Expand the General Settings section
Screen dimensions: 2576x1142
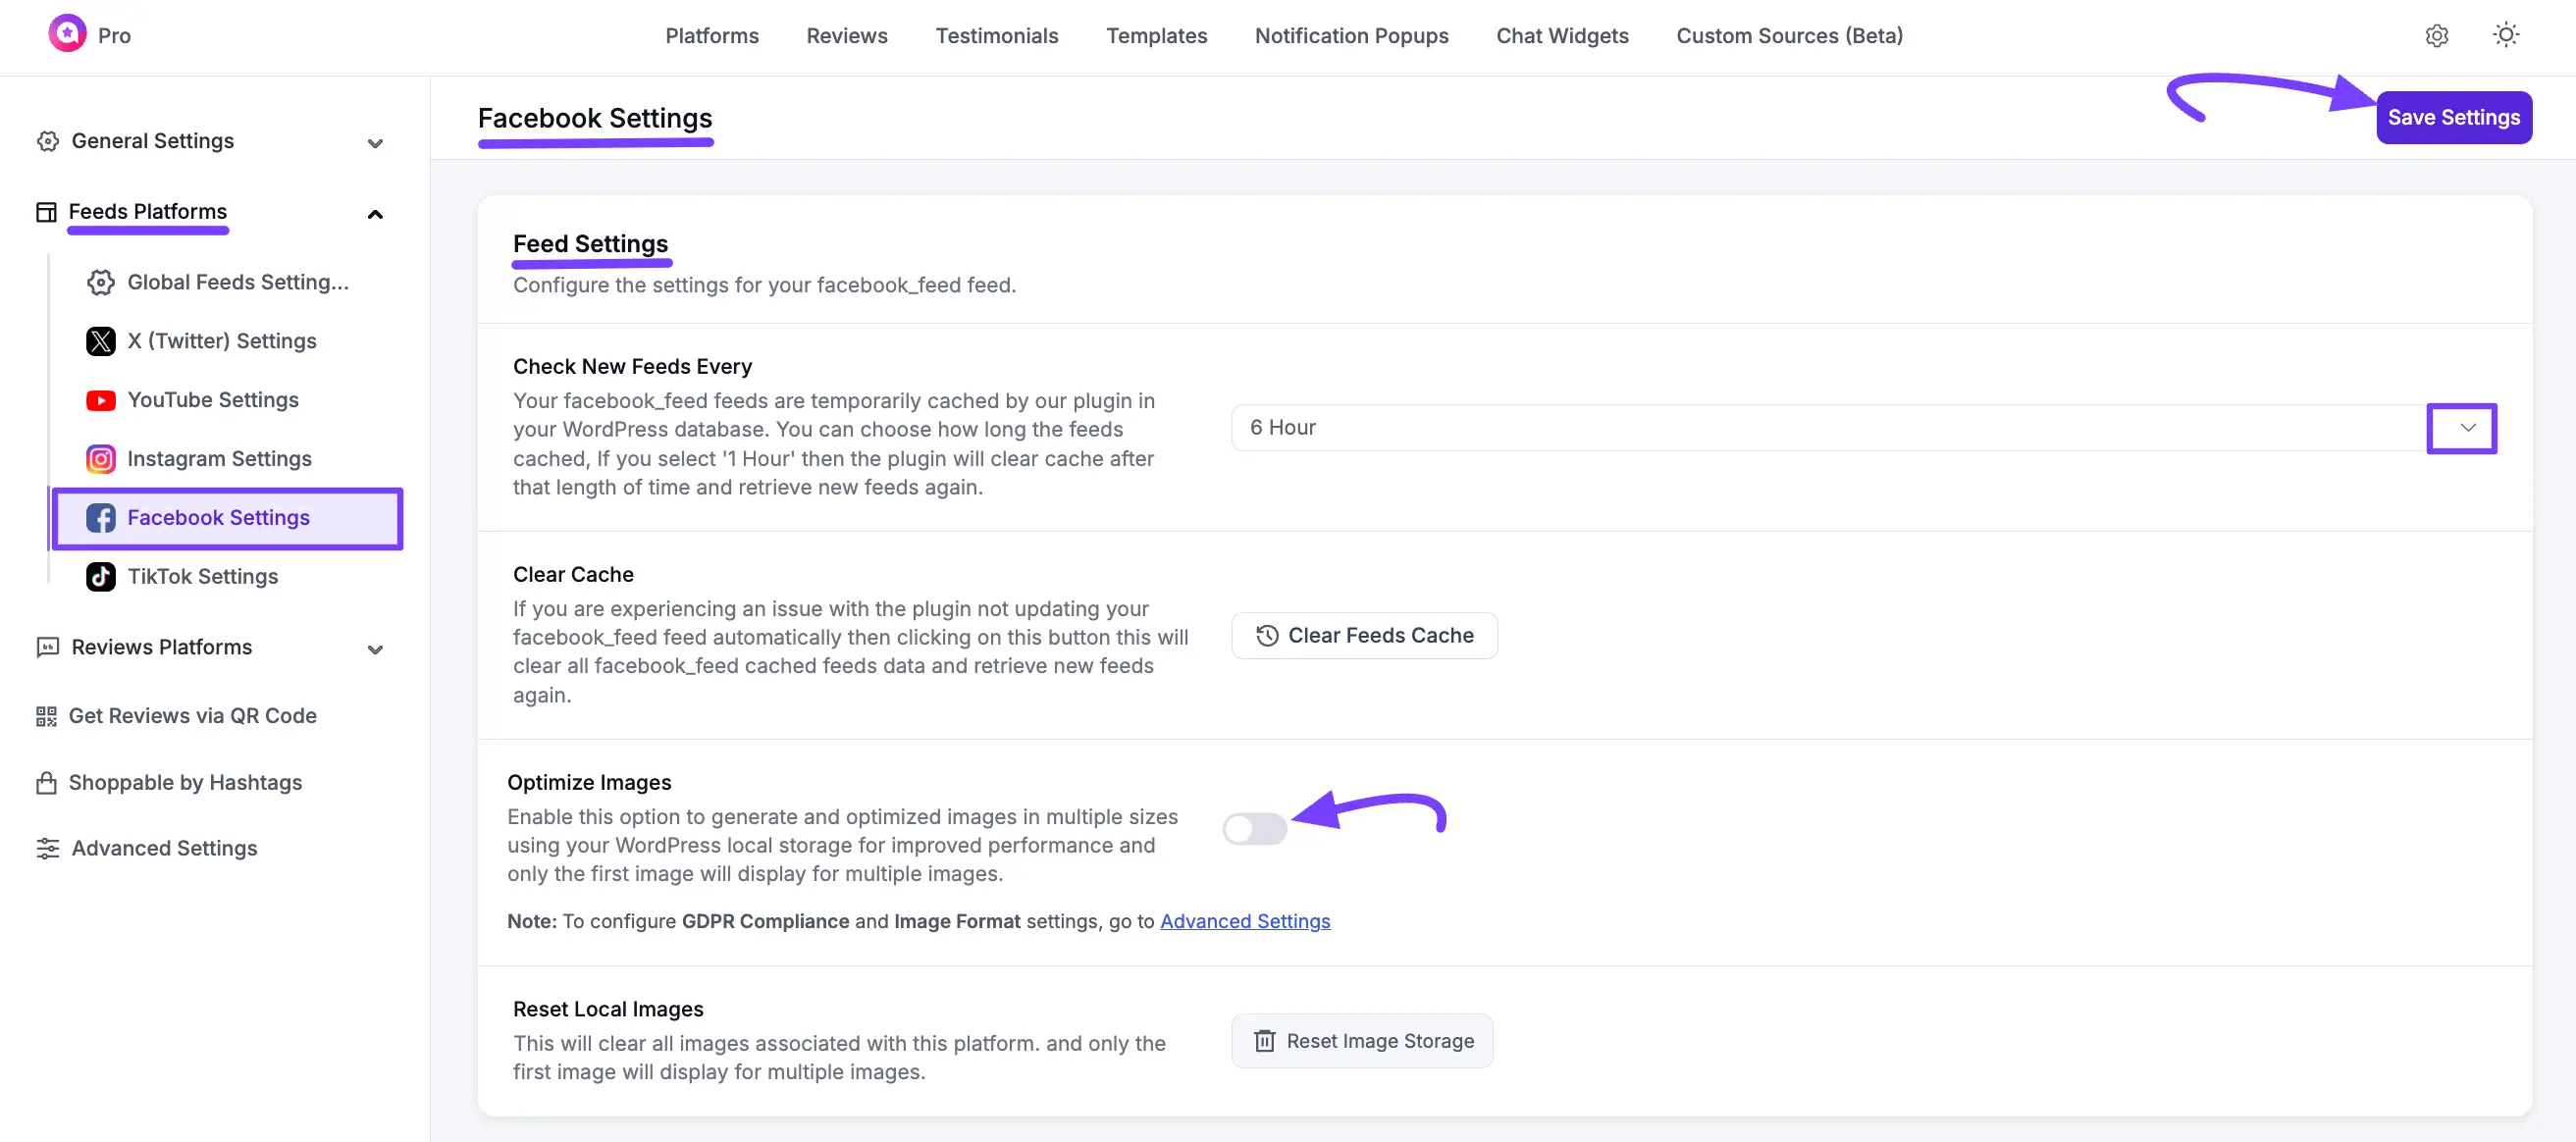pyautogui.click(x=375, y=143)
